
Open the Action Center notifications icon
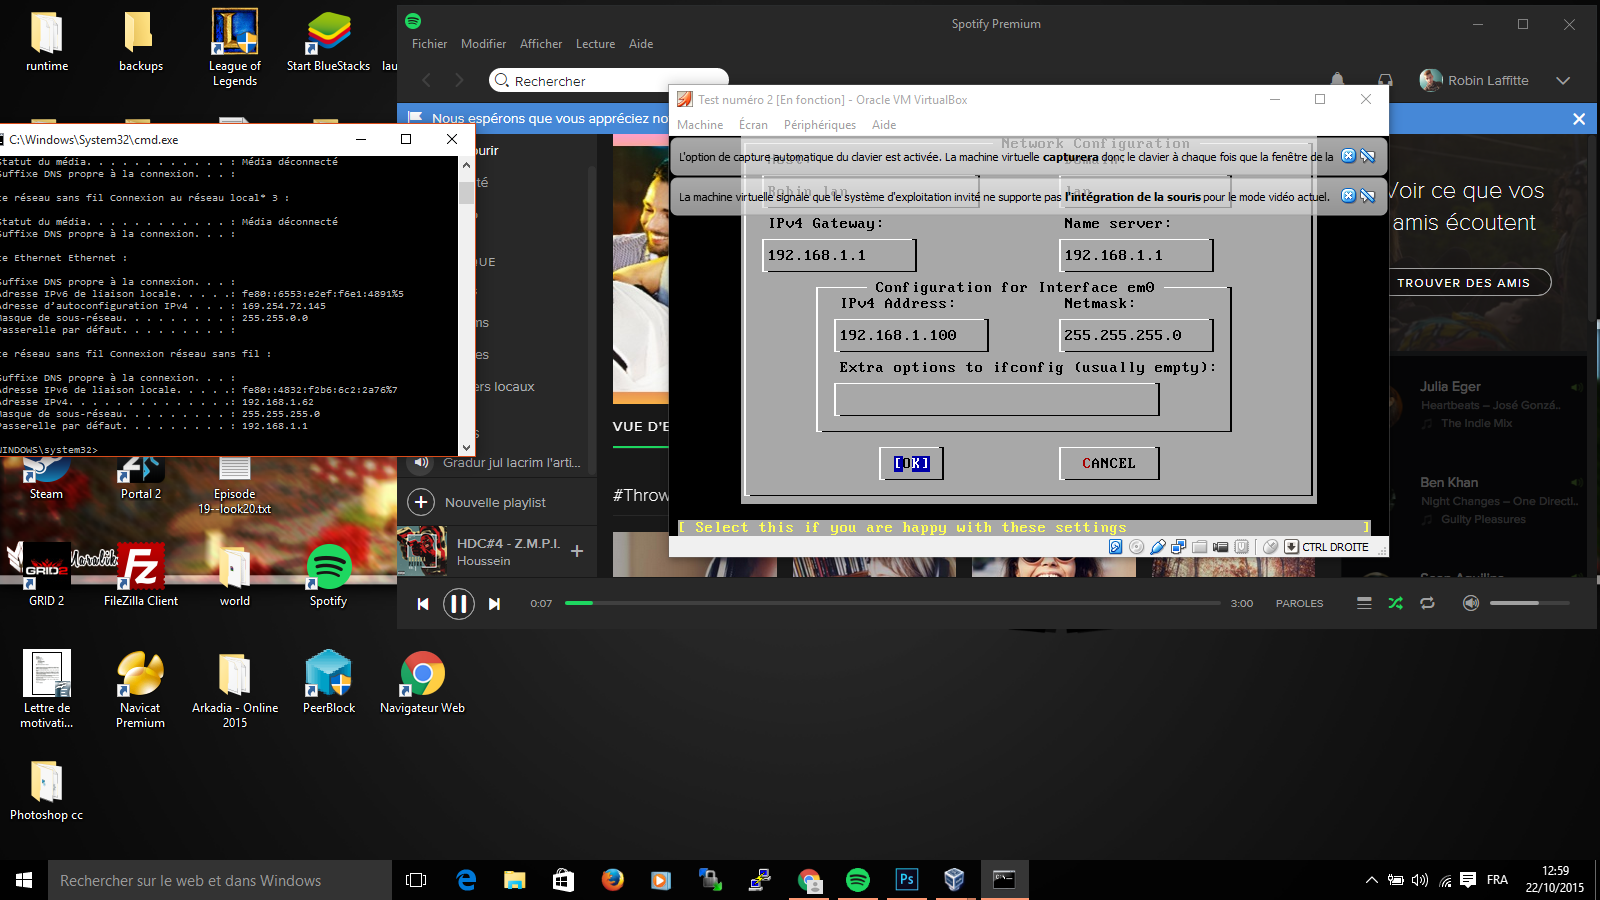1468,880
